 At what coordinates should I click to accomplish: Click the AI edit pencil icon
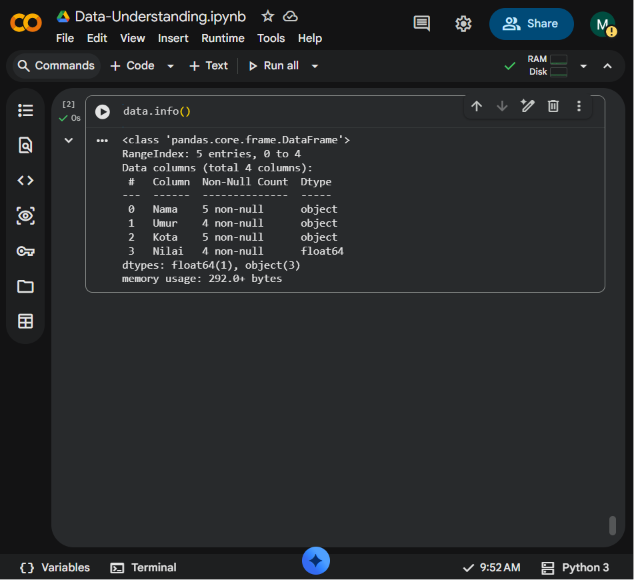pyautogui.click(x=528, y=106)
